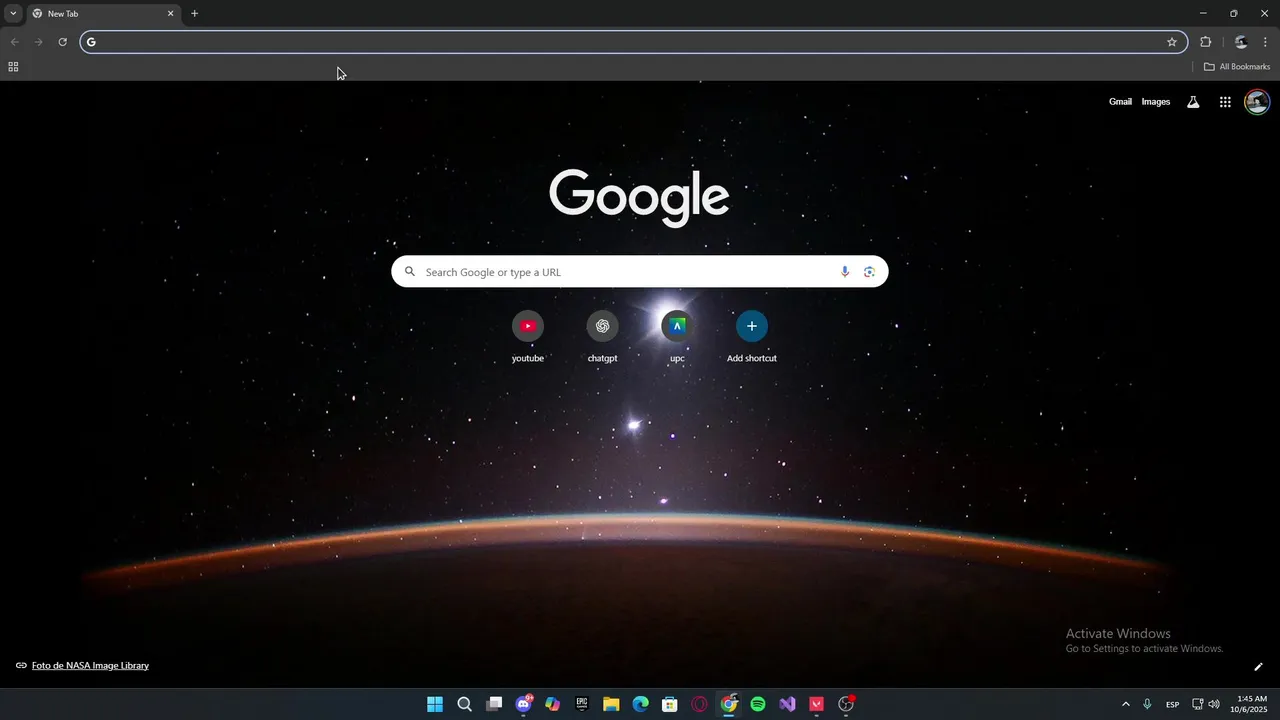The width and height of the screenshot is (1280, 720).
Task: Open the chatgpt shortcut tile
Action: coord(602,326)
